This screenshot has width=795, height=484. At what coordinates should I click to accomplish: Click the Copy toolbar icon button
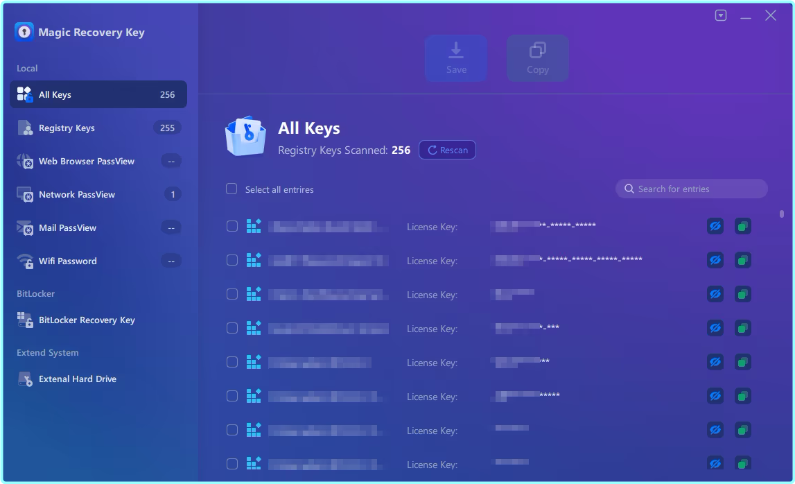(537, 58)
